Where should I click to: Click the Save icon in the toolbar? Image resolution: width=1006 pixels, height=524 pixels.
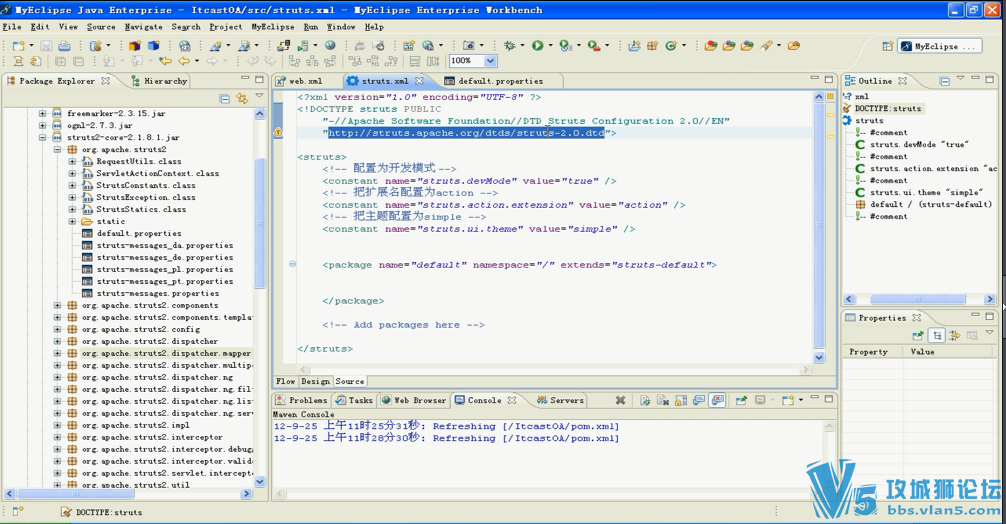click(x=46, y=46)
